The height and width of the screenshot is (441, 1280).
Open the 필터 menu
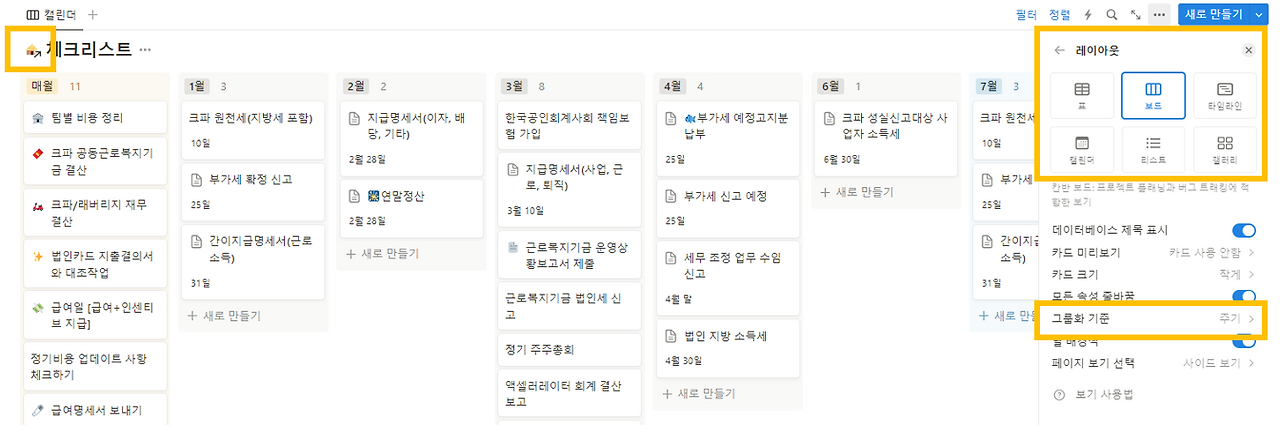coord(1026,15)
